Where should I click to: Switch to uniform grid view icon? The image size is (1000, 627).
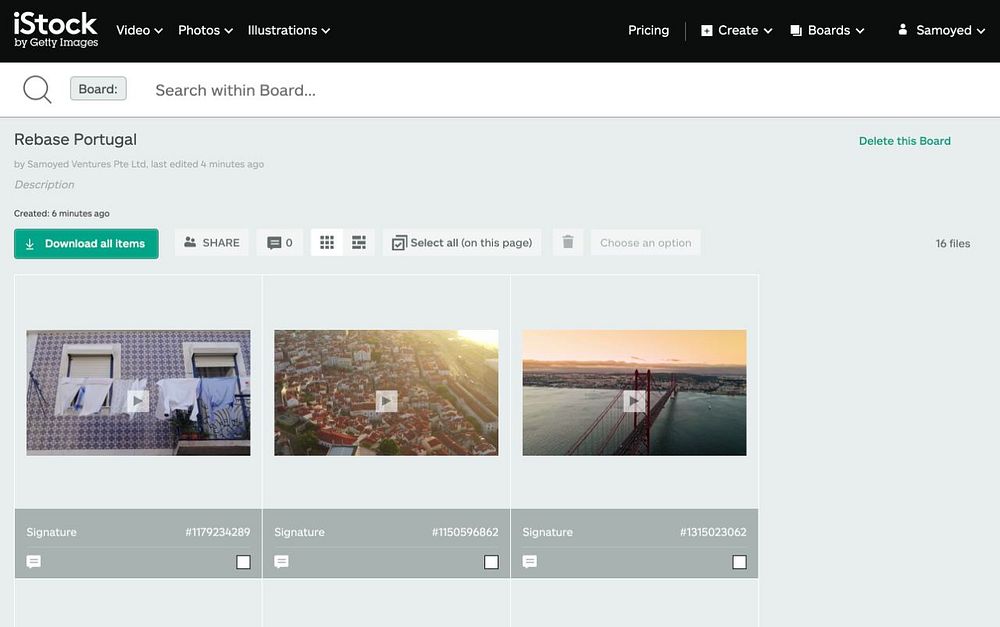click(x=327, y=242)
